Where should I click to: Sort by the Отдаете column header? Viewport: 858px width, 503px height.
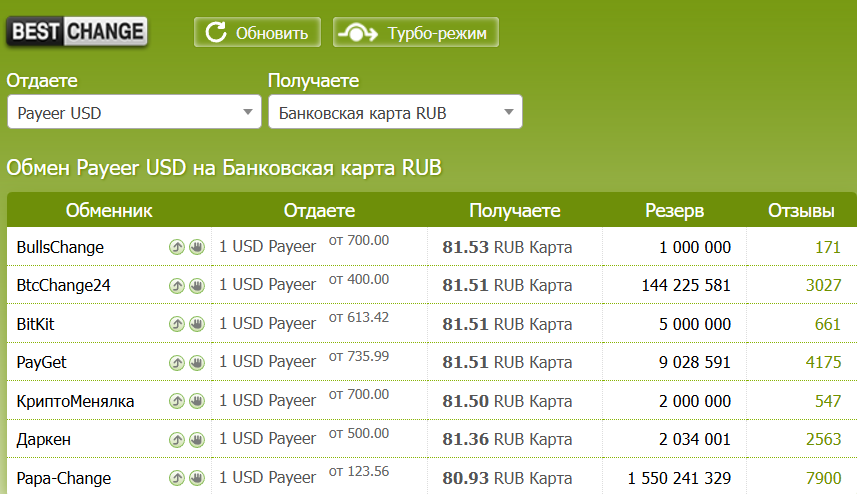point(319,211)
